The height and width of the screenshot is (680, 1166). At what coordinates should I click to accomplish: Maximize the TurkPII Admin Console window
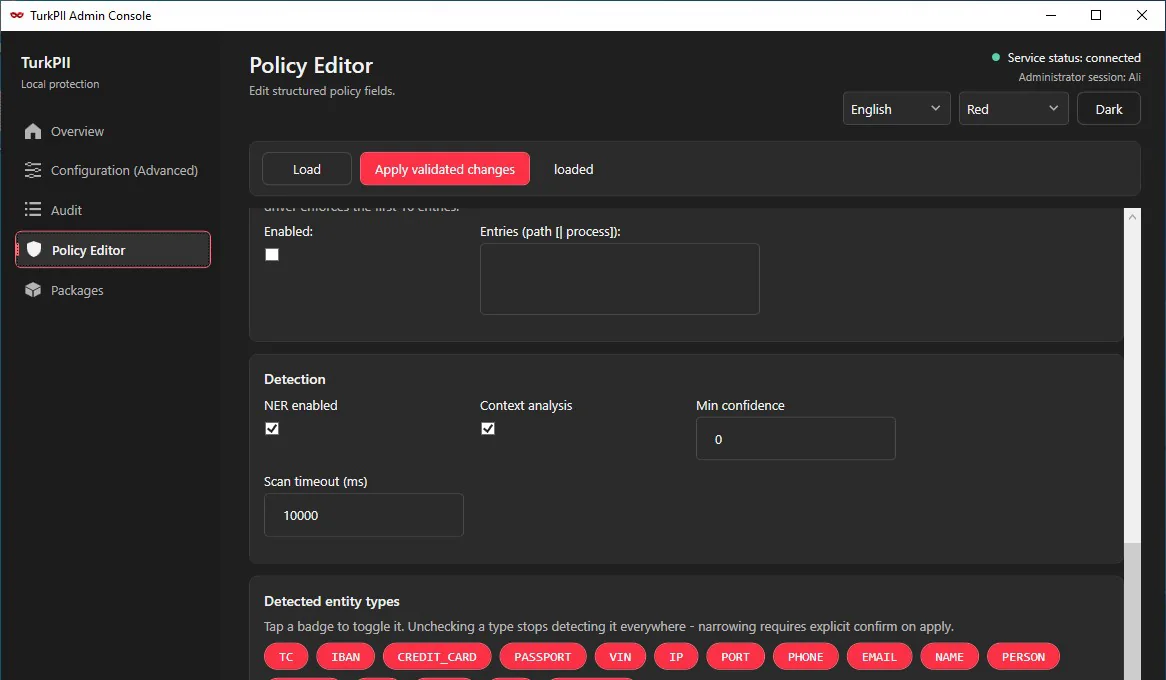pos(1096,15)
